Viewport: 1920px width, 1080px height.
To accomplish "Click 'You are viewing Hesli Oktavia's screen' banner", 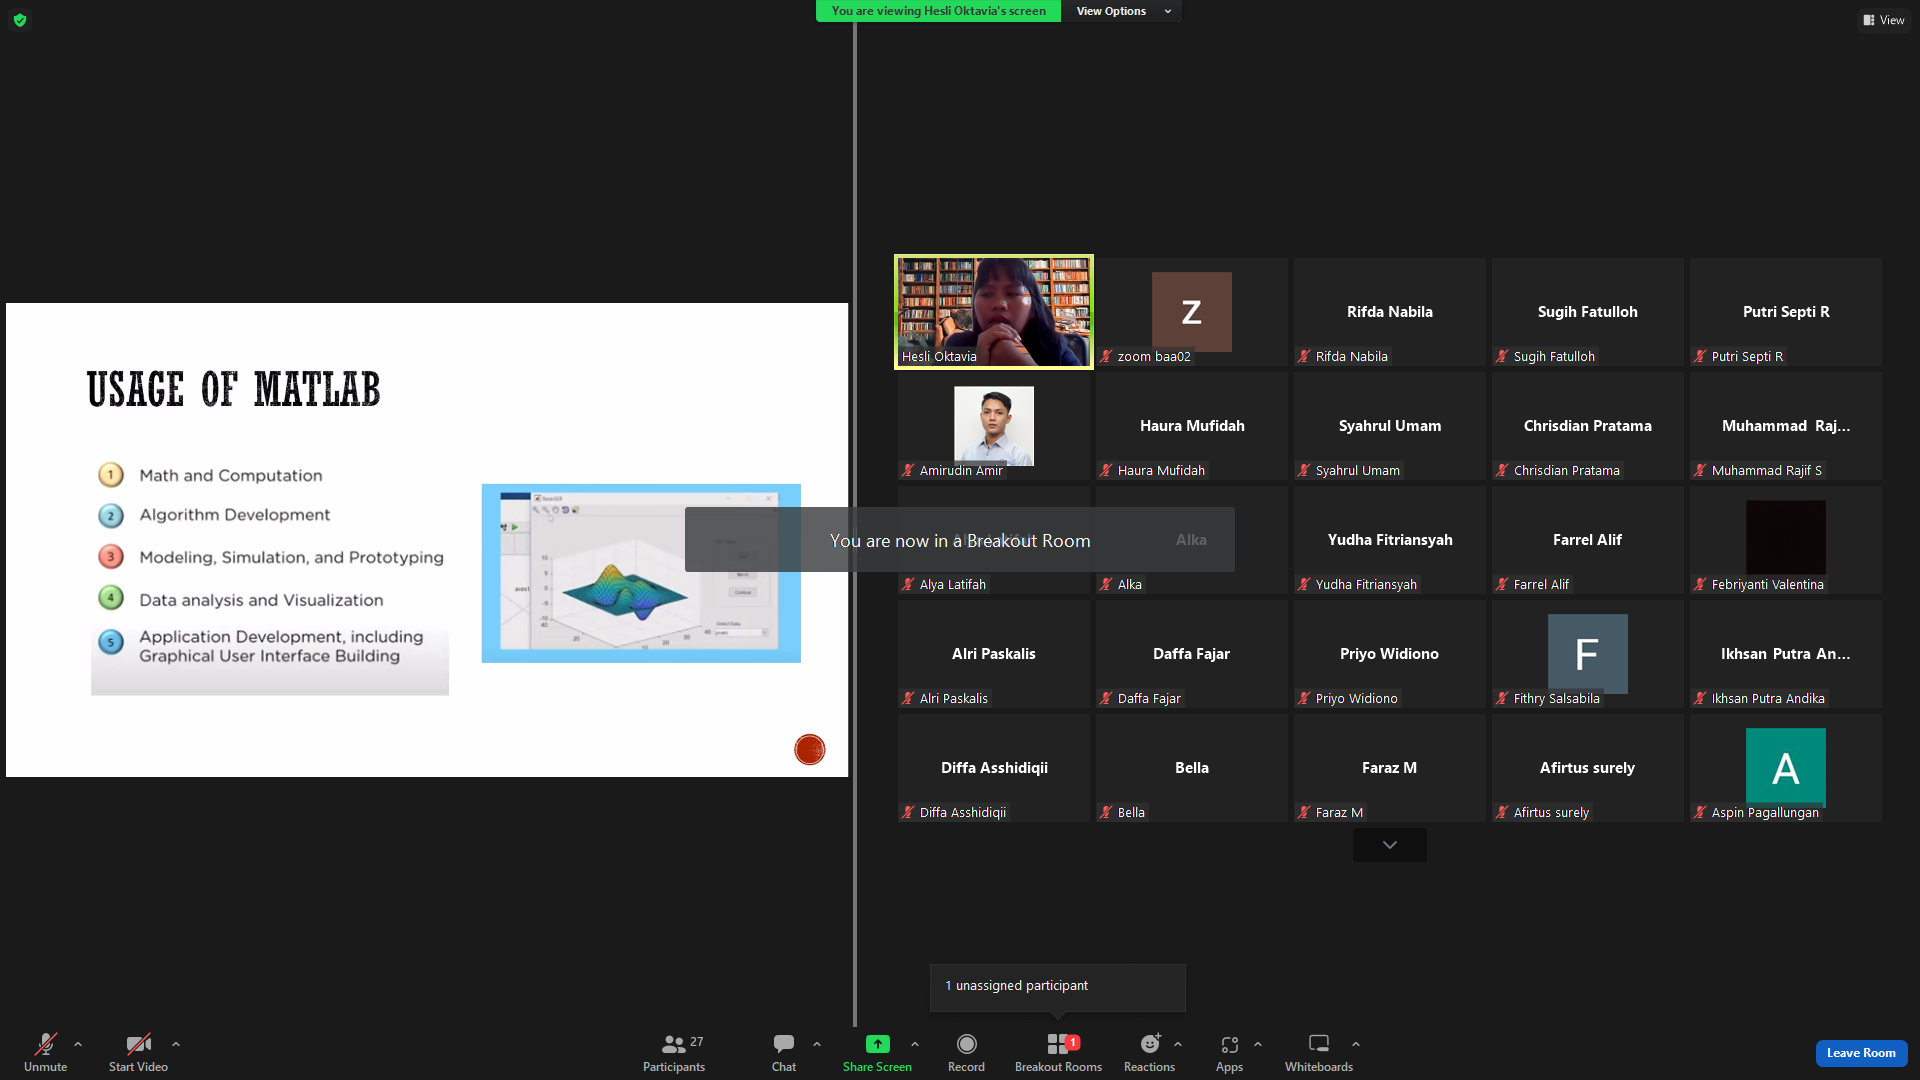I will (x=938, y=11).
